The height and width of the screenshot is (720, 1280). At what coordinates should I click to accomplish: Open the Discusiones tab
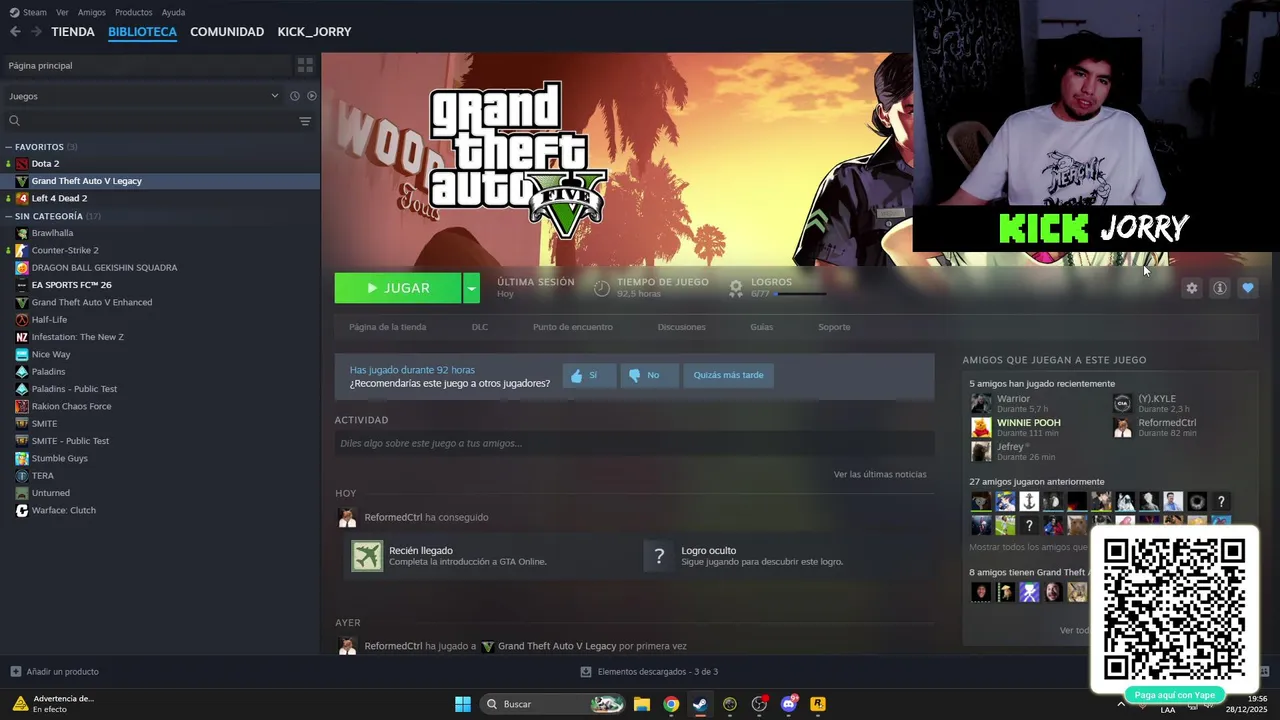pyautogui.click(x=682, y=327)
